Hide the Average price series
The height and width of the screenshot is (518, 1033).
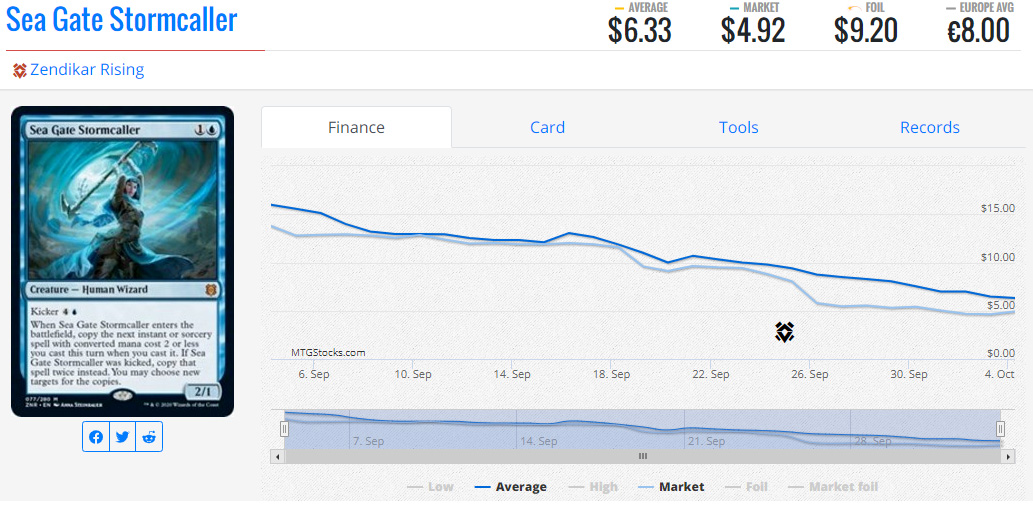point(511,487)
